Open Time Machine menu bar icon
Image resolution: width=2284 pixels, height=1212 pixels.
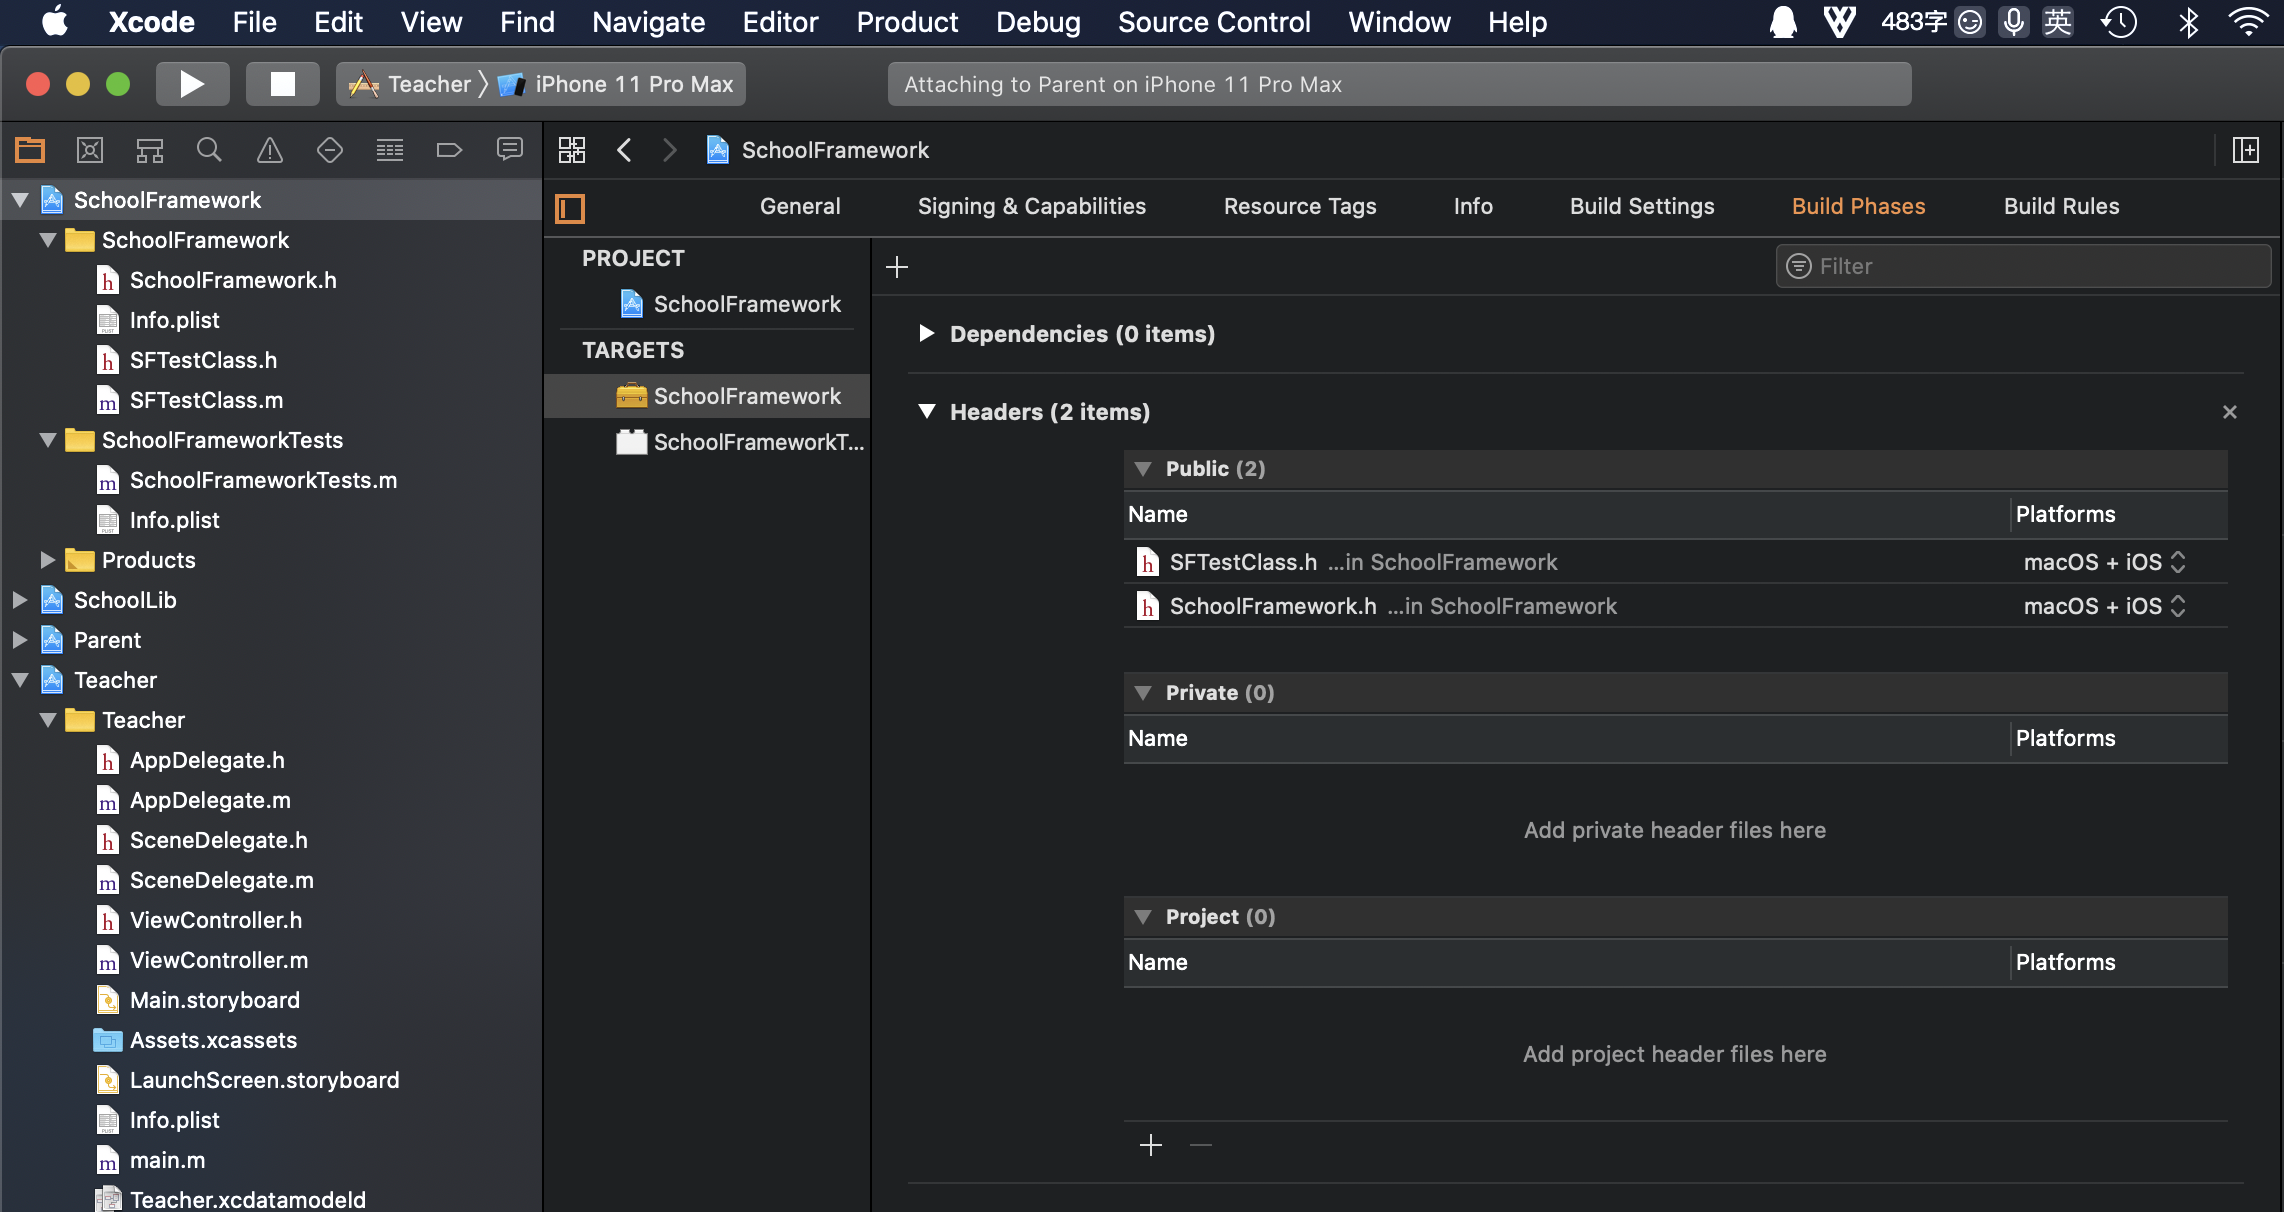click(2119, 22)
